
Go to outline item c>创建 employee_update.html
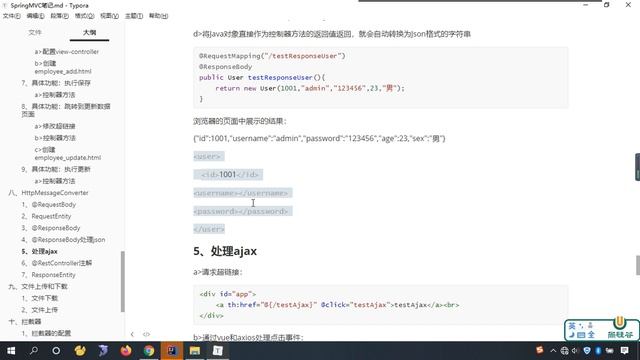pos(68,153)
